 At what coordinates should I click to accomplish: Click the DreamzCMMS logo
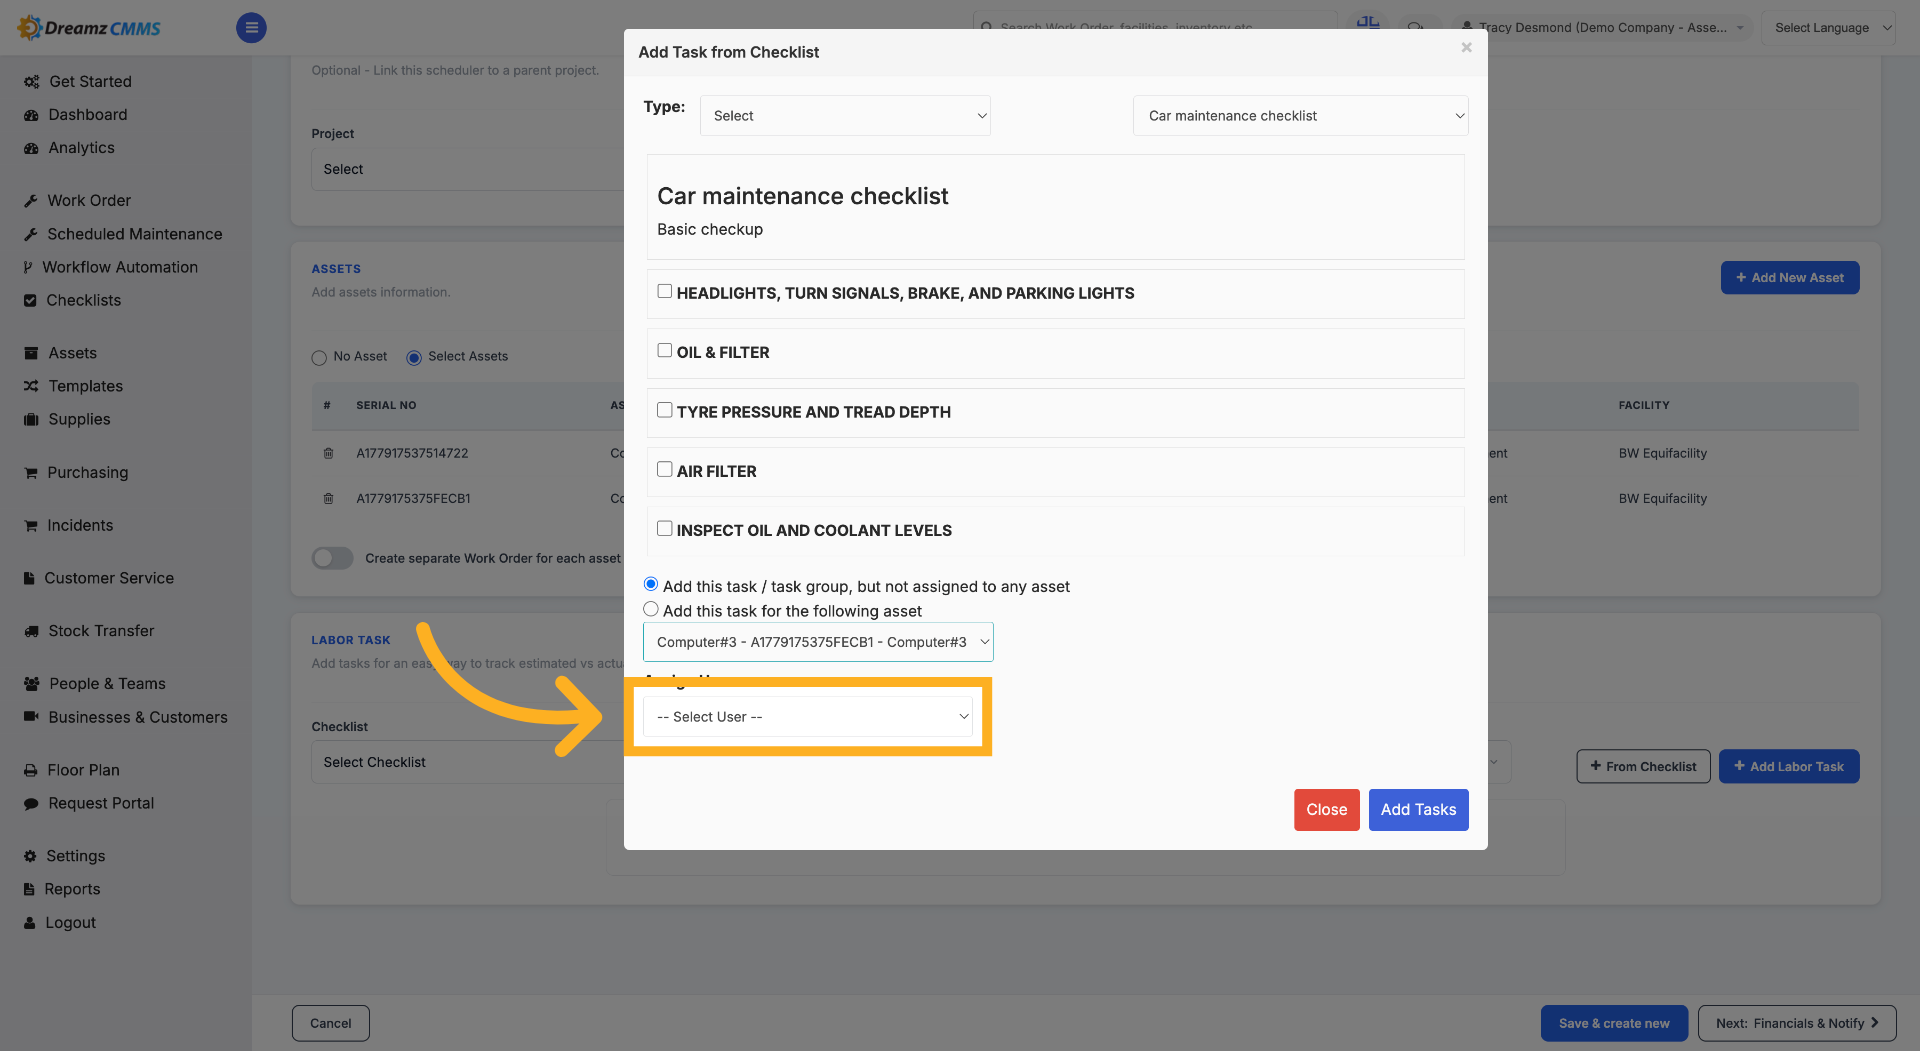click(x=90, y=28)
